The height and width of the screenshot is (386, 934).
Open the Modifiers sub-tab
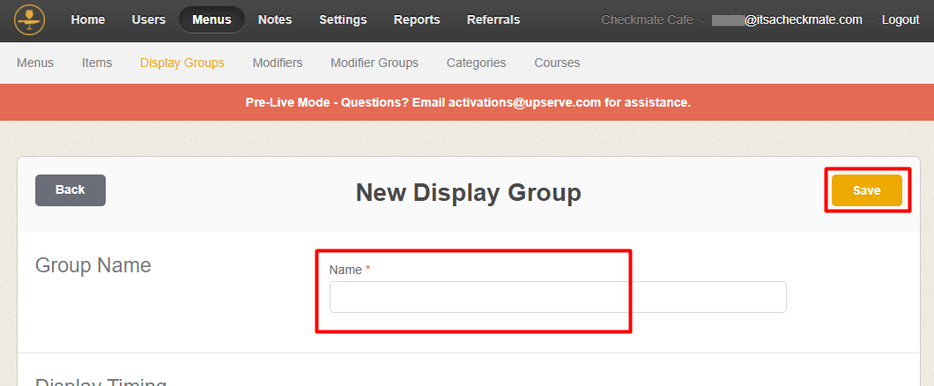coord(278,63)
